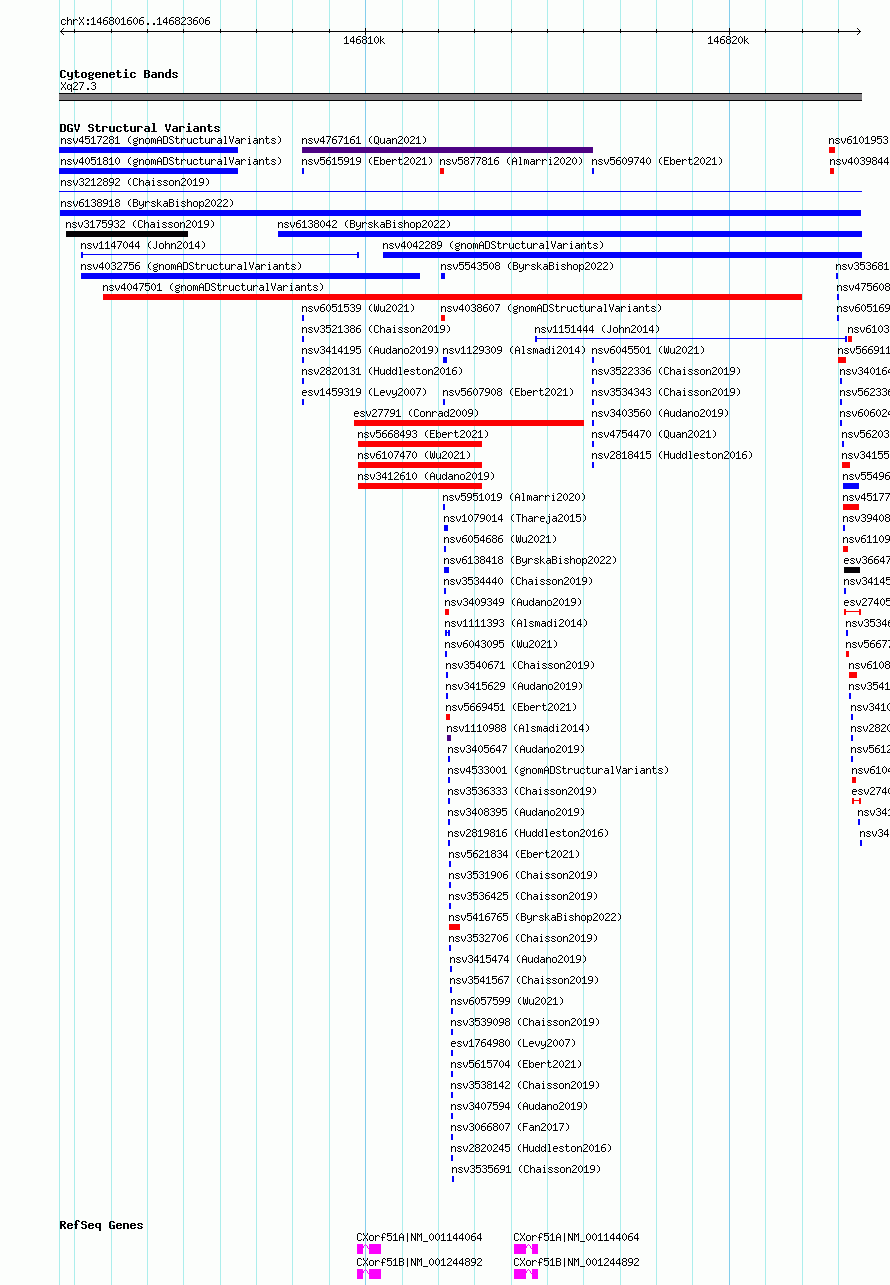
Task: Click nsv5543508 (ByrskaBishop2022) label
Action: tap(528, 266)
